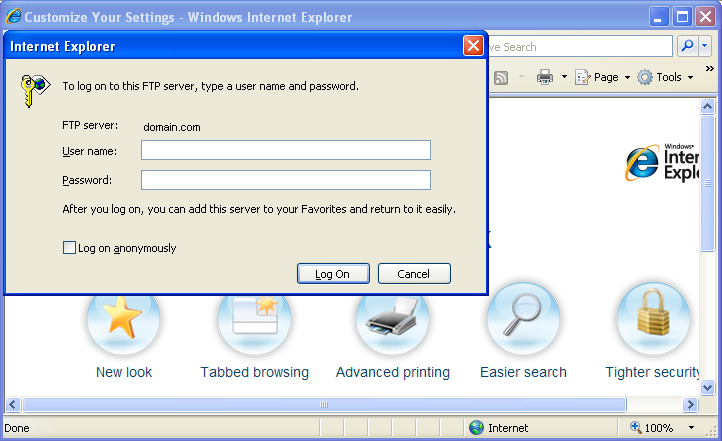Enable Log on anonymously checkbox
The height and width of the screenshot is (441, 722).
tap(69, 248)
